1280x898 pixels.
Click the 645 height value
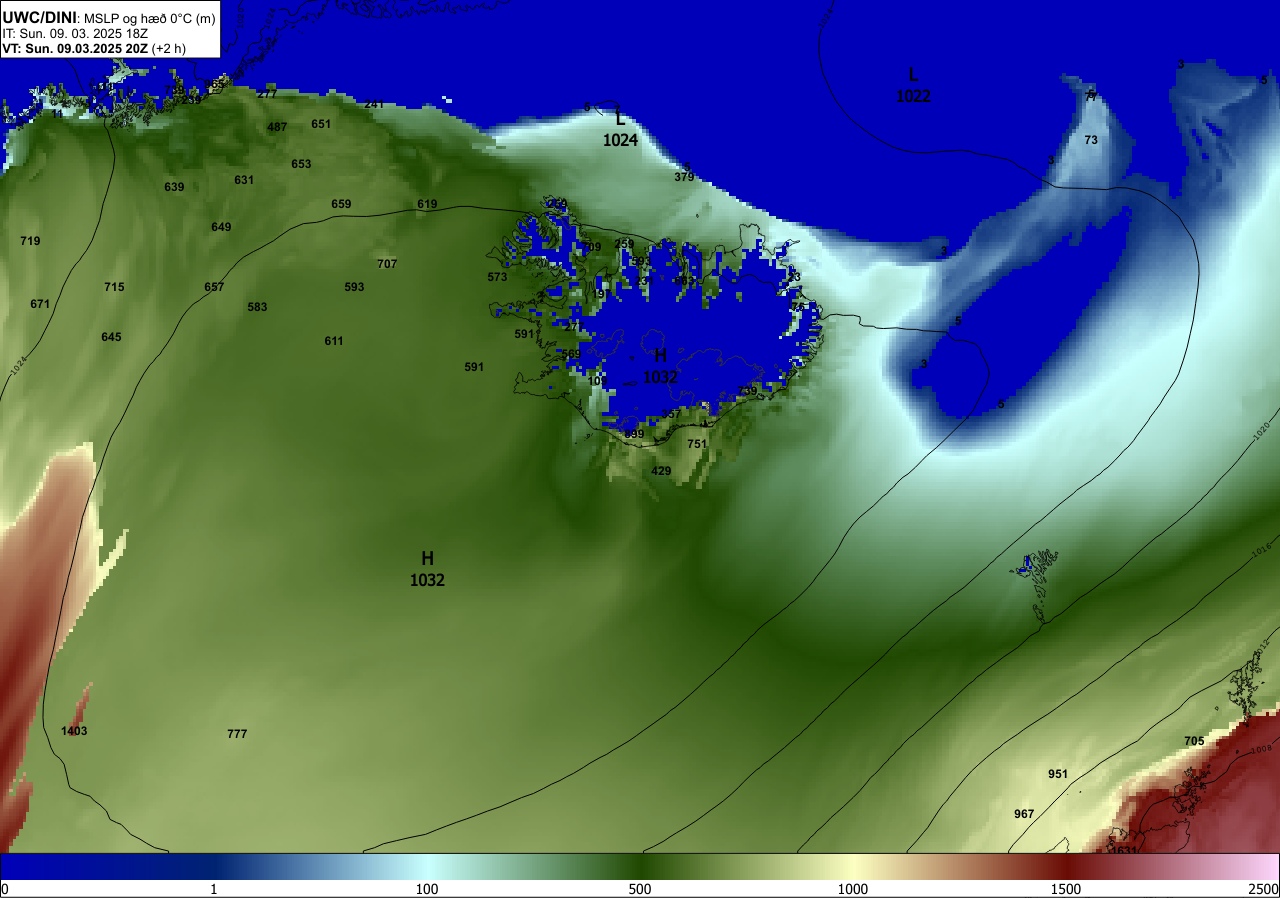111,337
